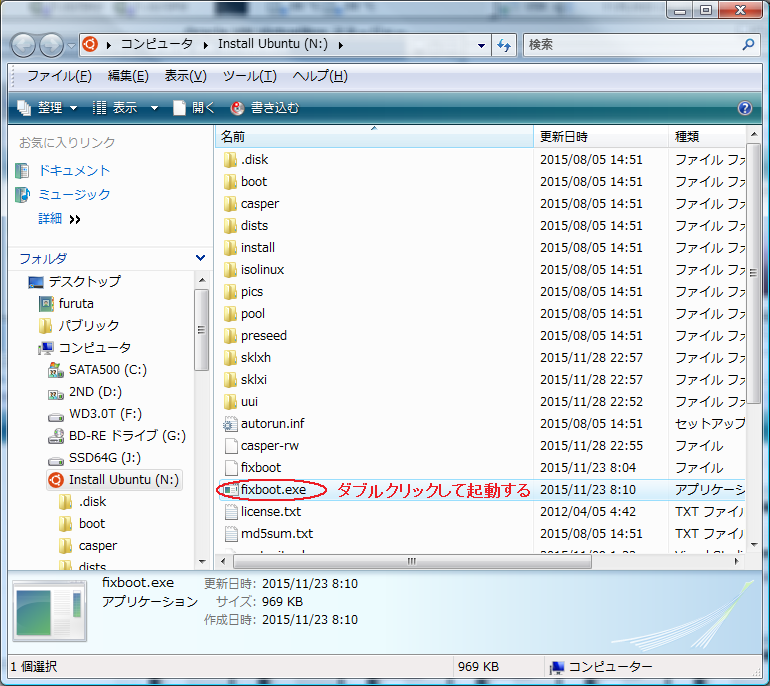Image resolution: width=770 pixels, height=686 pixels.
Task: Select the autorun.inf file icon
Action: coord(230,424)
